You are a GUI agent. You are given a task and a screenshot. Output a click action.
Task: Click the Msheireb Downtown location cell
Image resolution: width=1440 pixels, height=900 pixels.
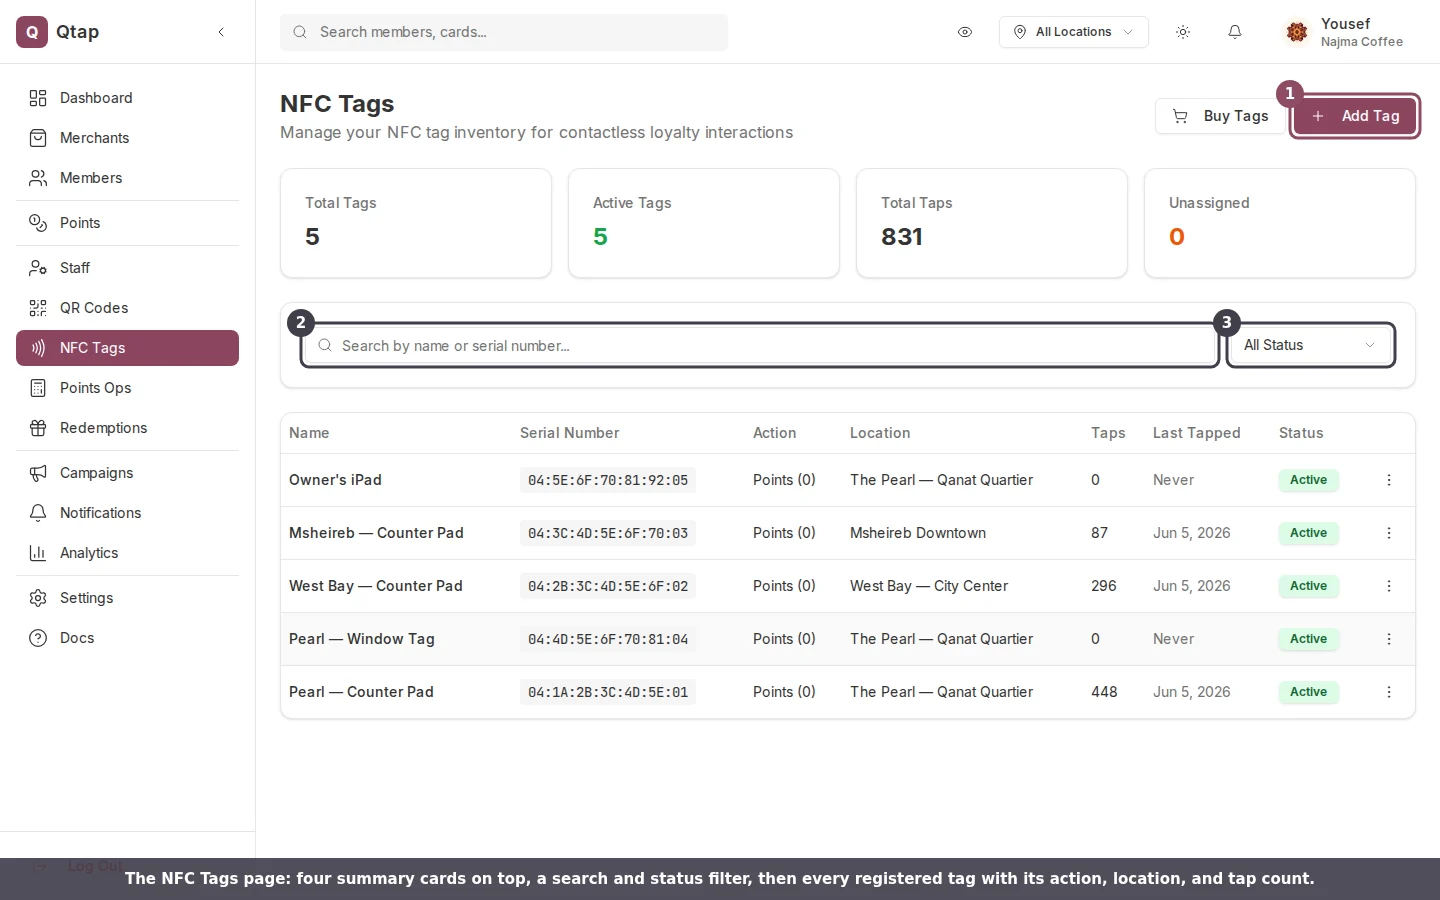918,533
